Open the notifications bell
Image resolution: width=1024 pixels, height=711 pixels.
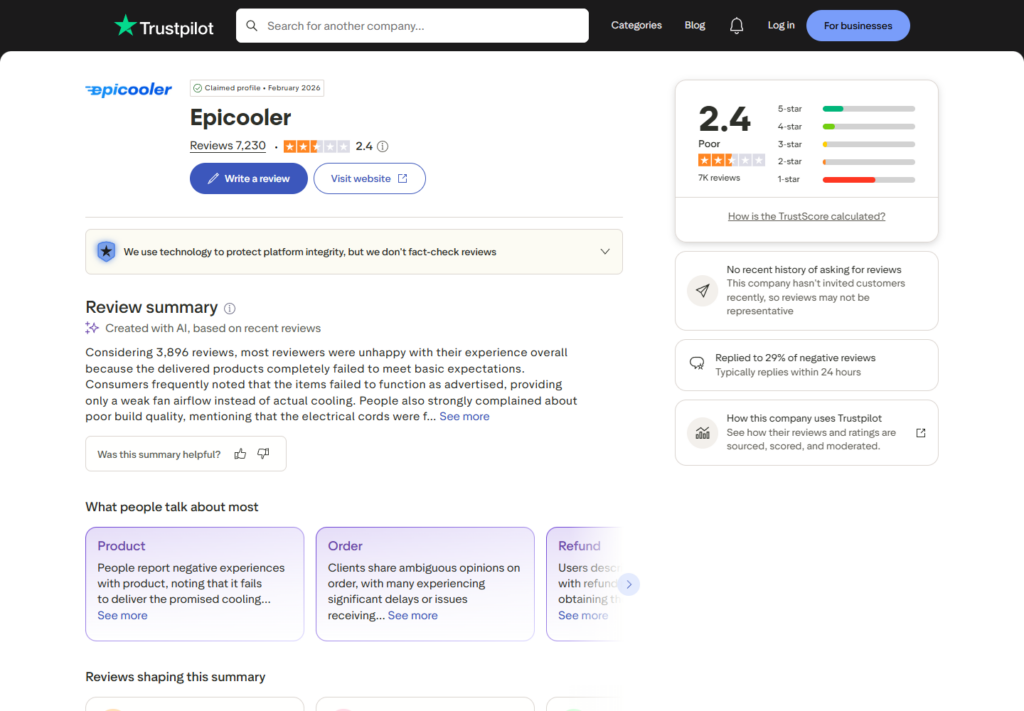(736, 25)
